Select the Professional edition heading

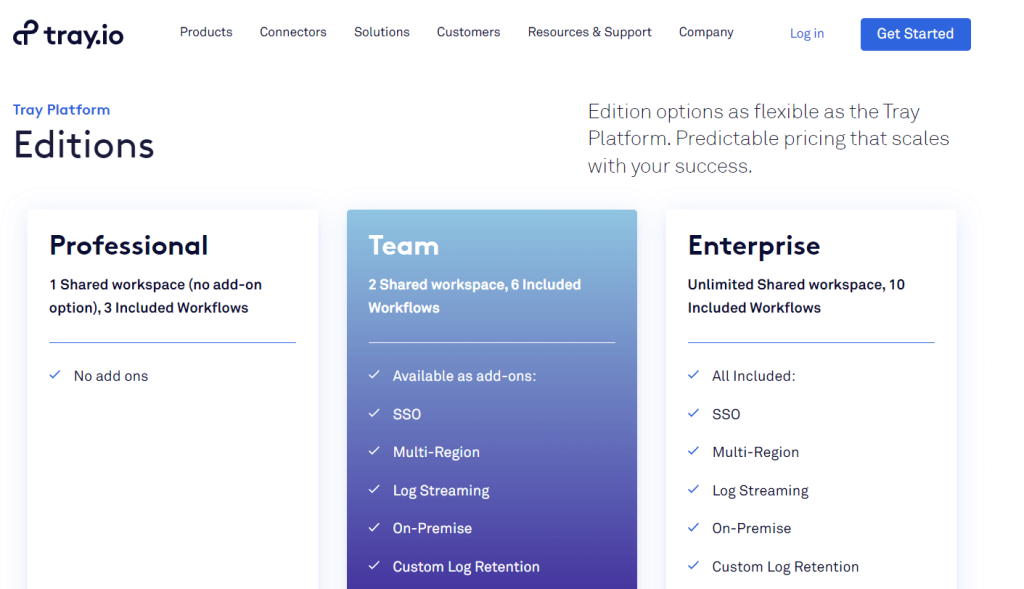[x=129, y=246]
